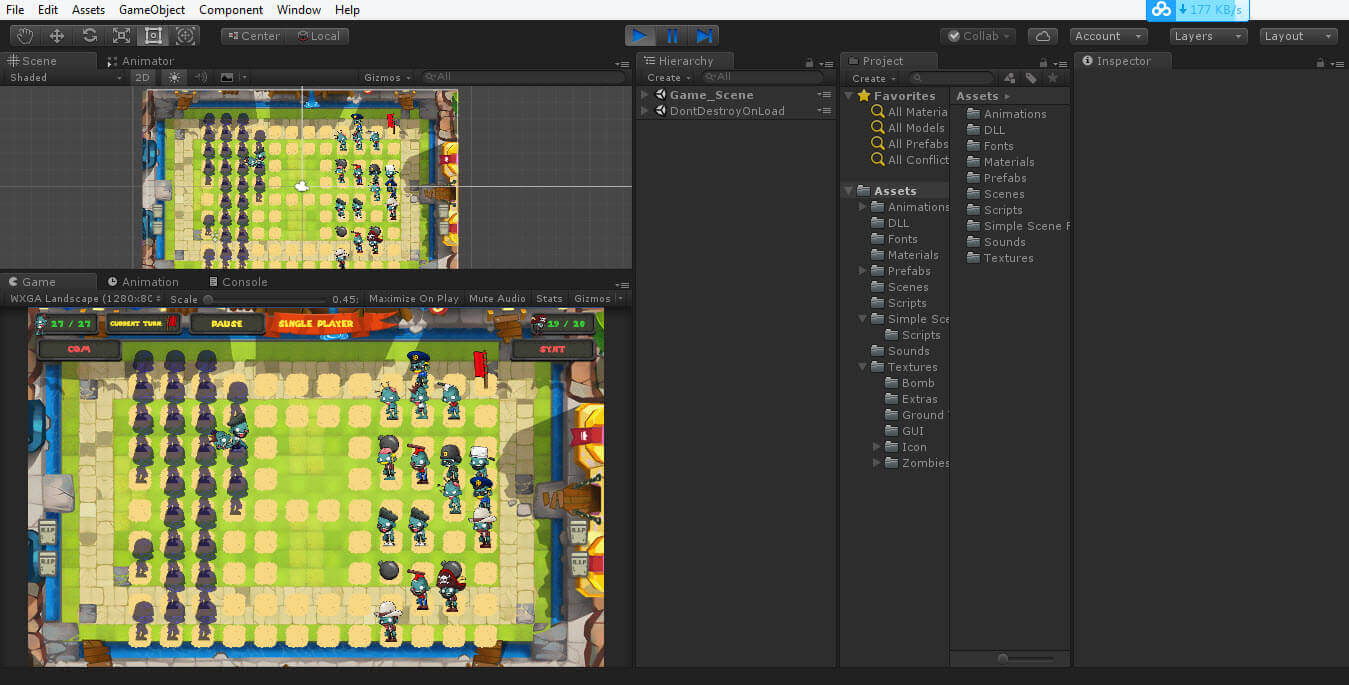Open the Shaded draw mode dropdown
Screen dimensions: 1349x685
point(65,77)
